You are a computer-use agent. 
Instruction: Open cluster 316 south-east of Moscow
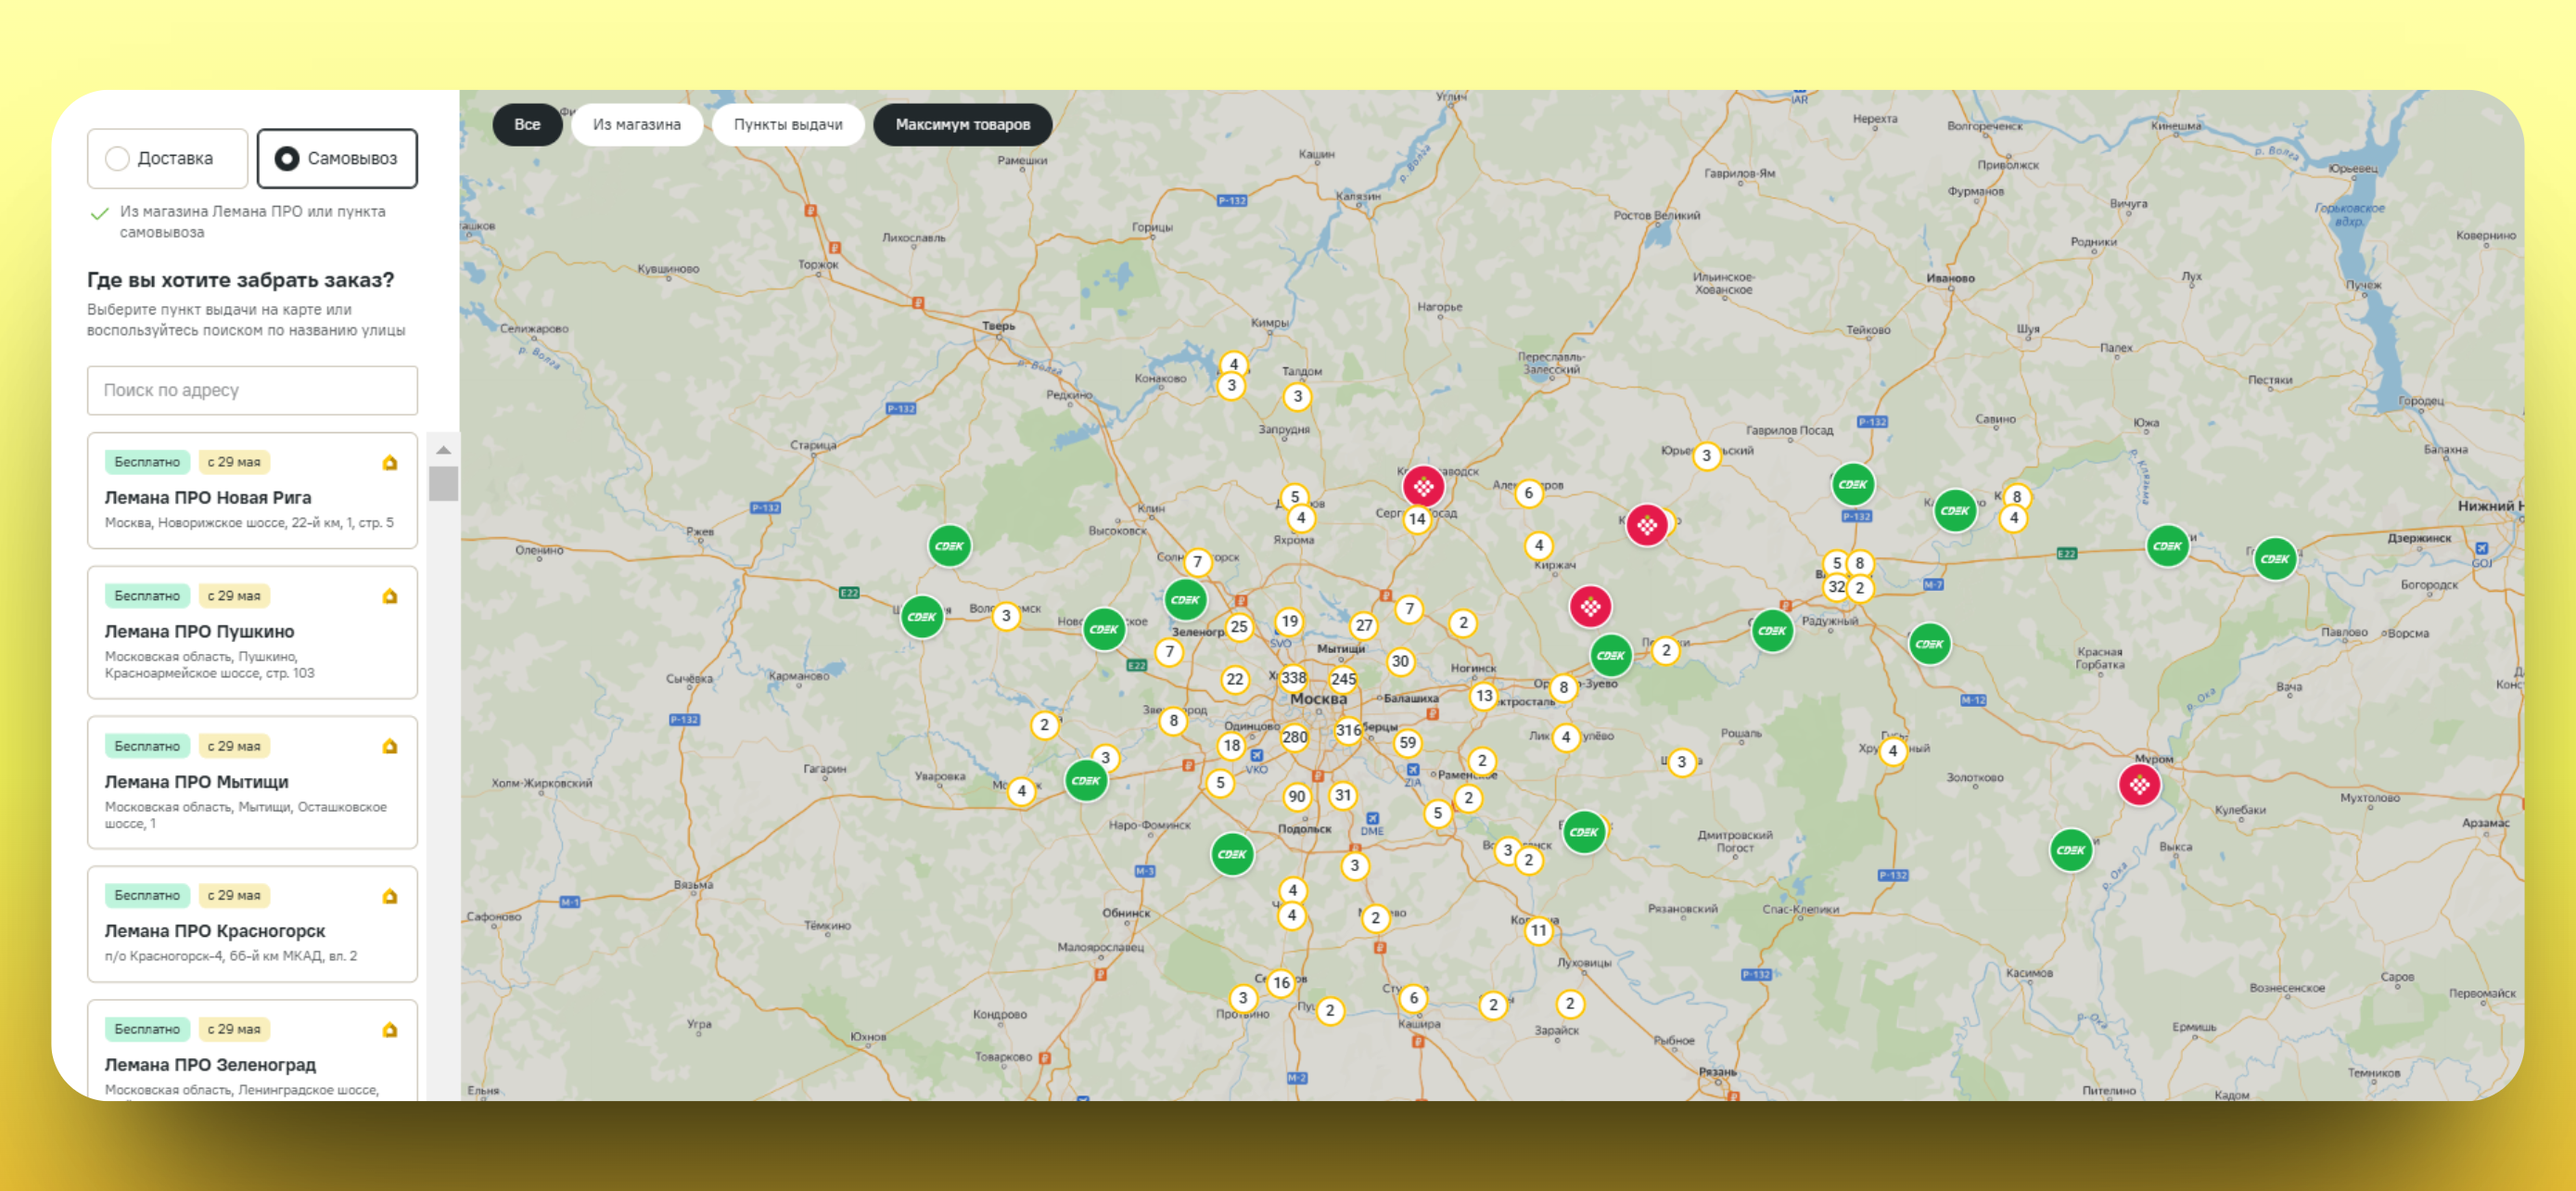click(x=1348, y=730)
